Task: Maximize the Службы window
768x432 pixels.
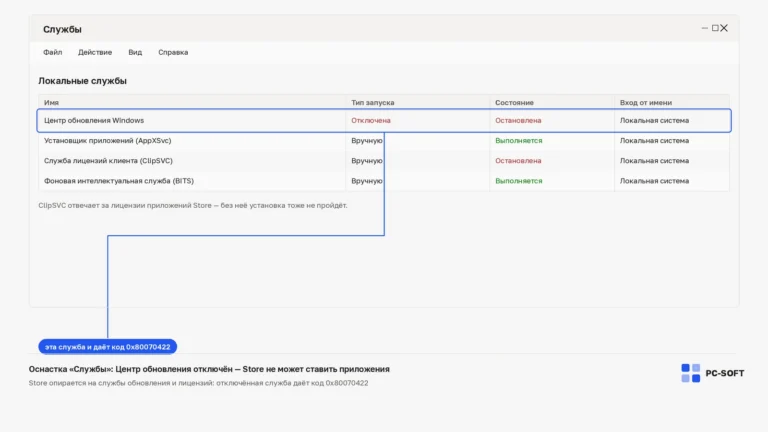Action: [x=715, y=28]
